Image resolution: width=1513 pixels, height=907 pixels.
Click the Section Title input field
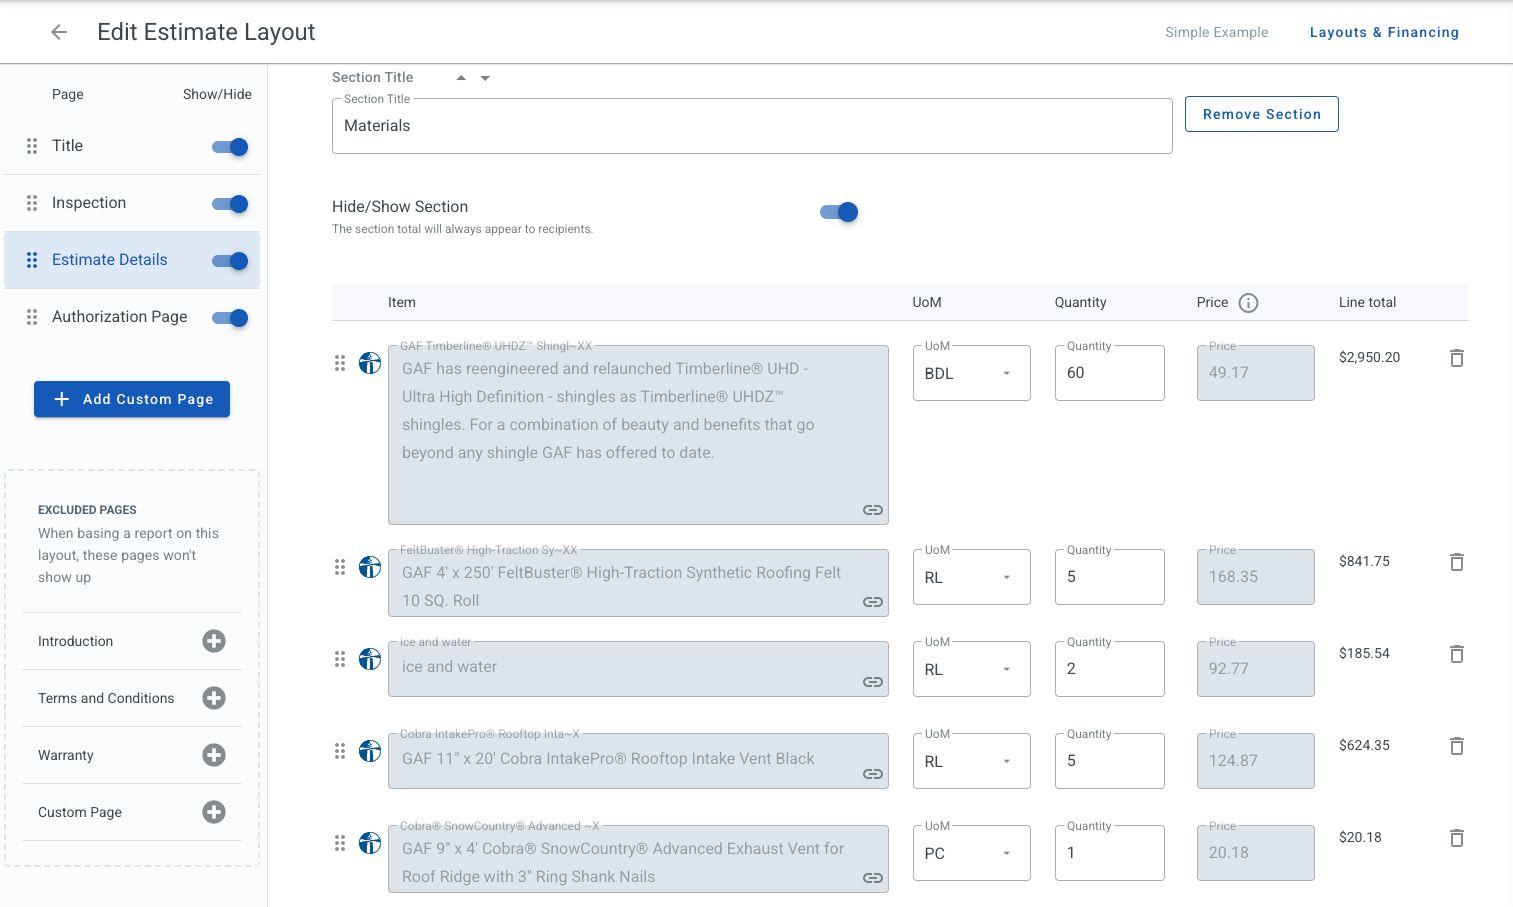click(x=751, y=126)
